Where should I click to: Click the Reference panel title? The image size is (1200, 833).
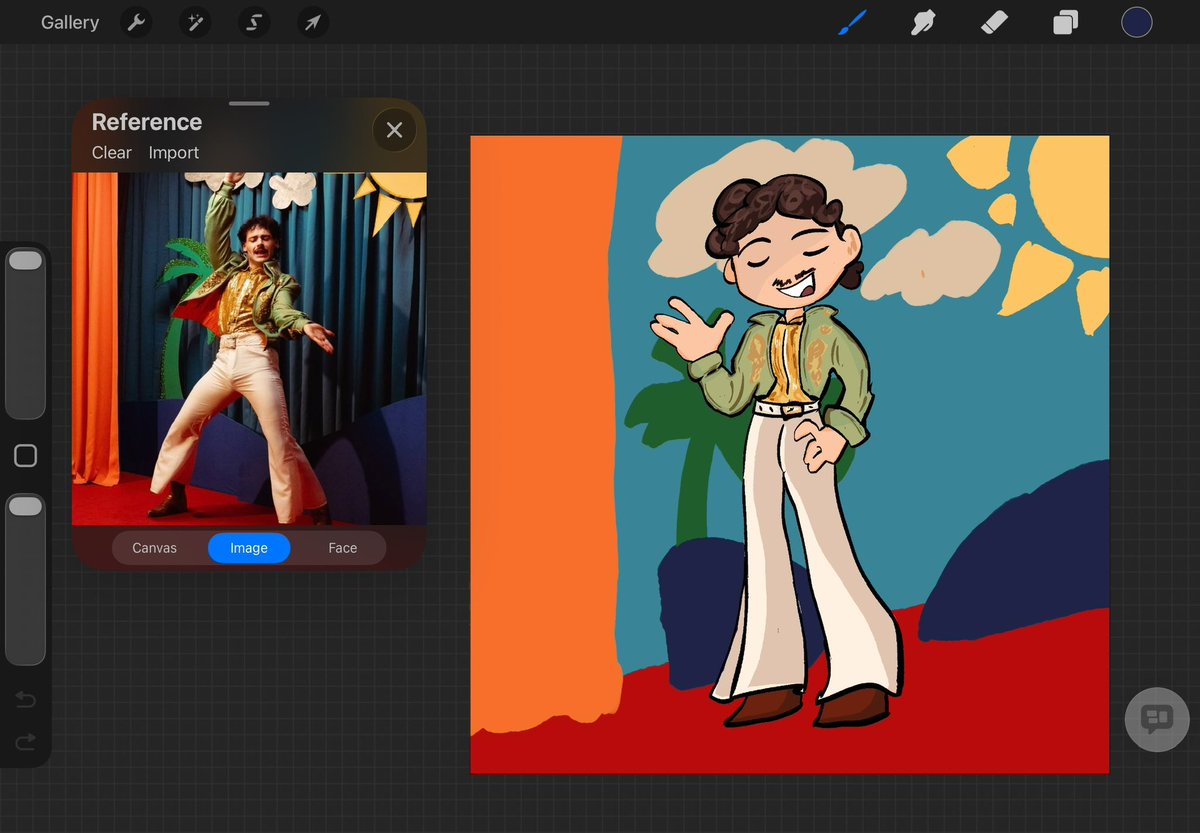147,122
